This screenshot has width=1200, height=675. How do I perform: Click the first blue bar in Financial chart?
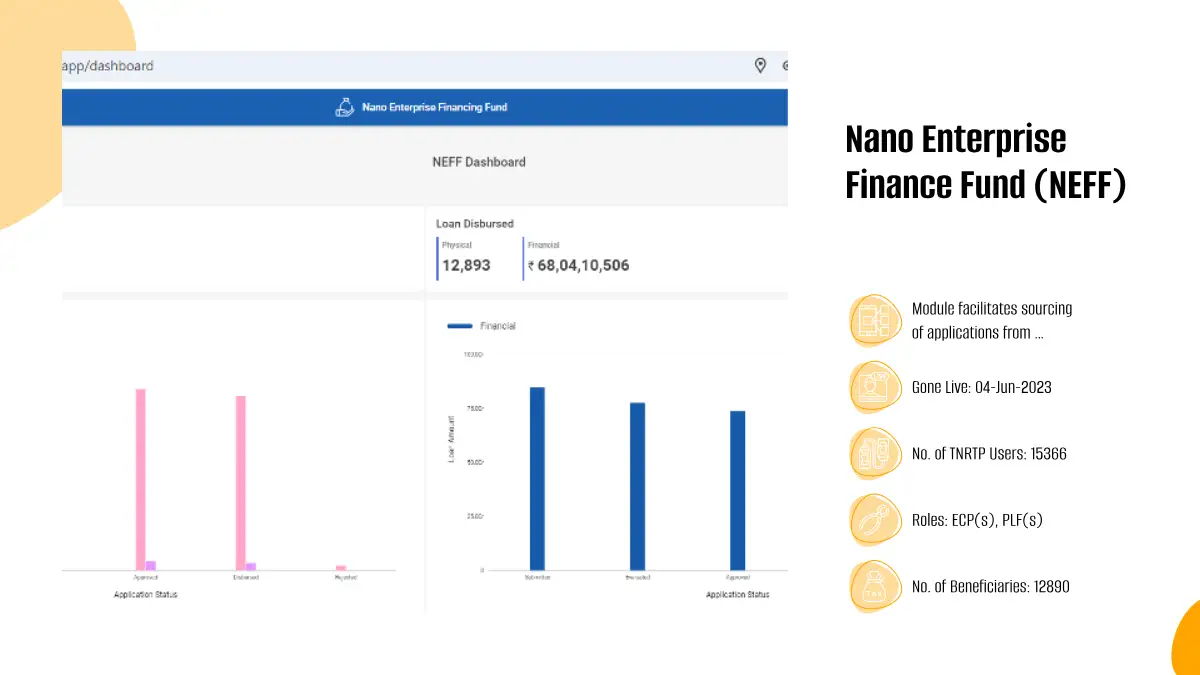(x=537, y=478)
